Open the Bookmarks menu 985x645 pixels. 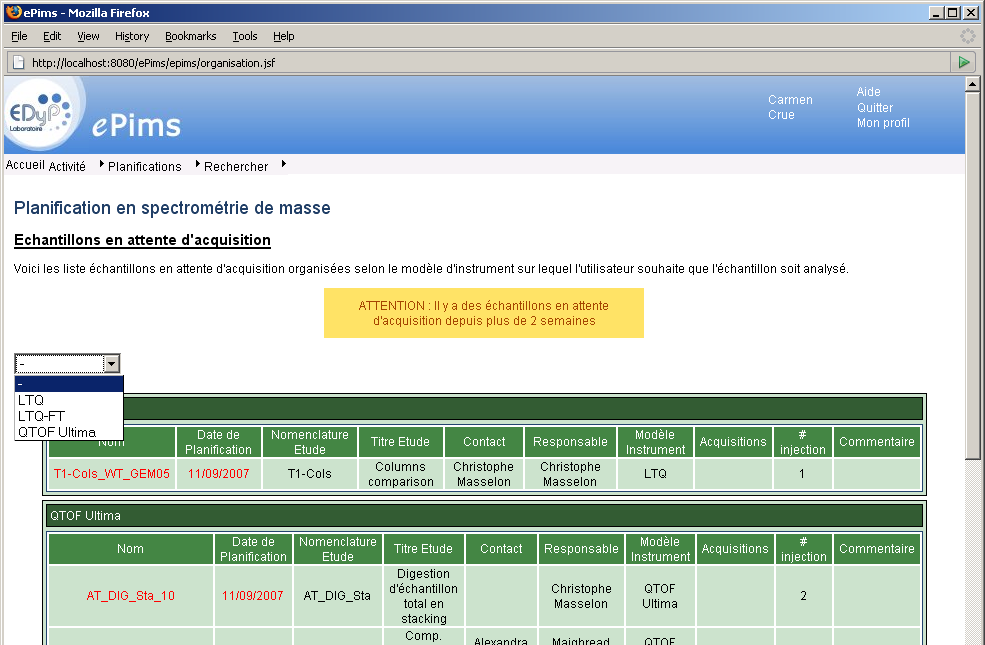190,36
